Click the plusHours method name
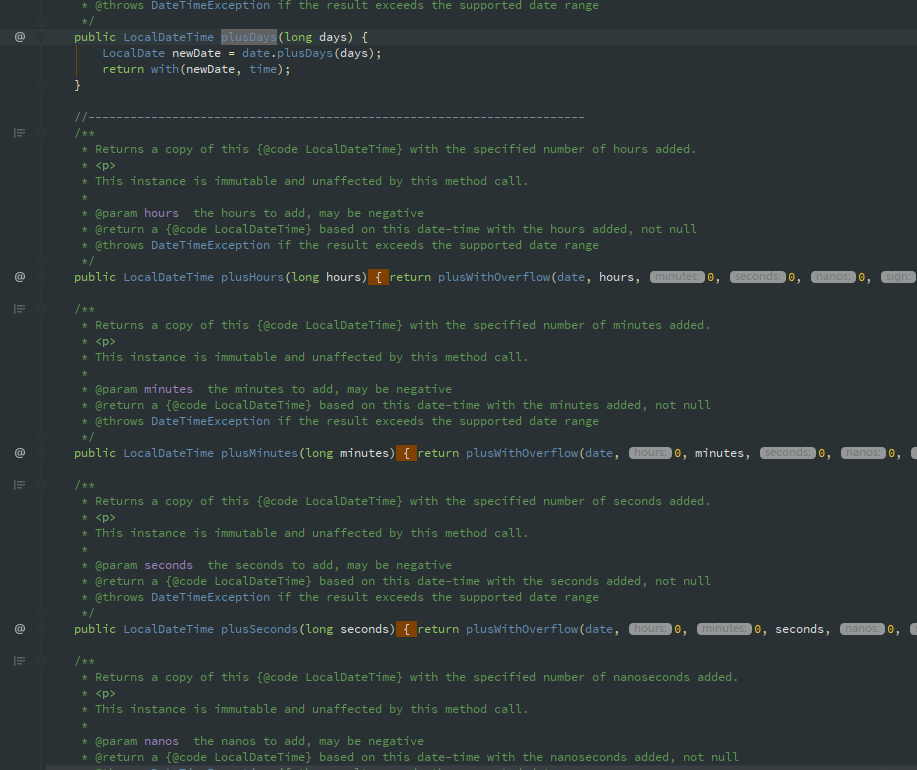This screenshot has height=770, width=917. [x=252, y=277]
